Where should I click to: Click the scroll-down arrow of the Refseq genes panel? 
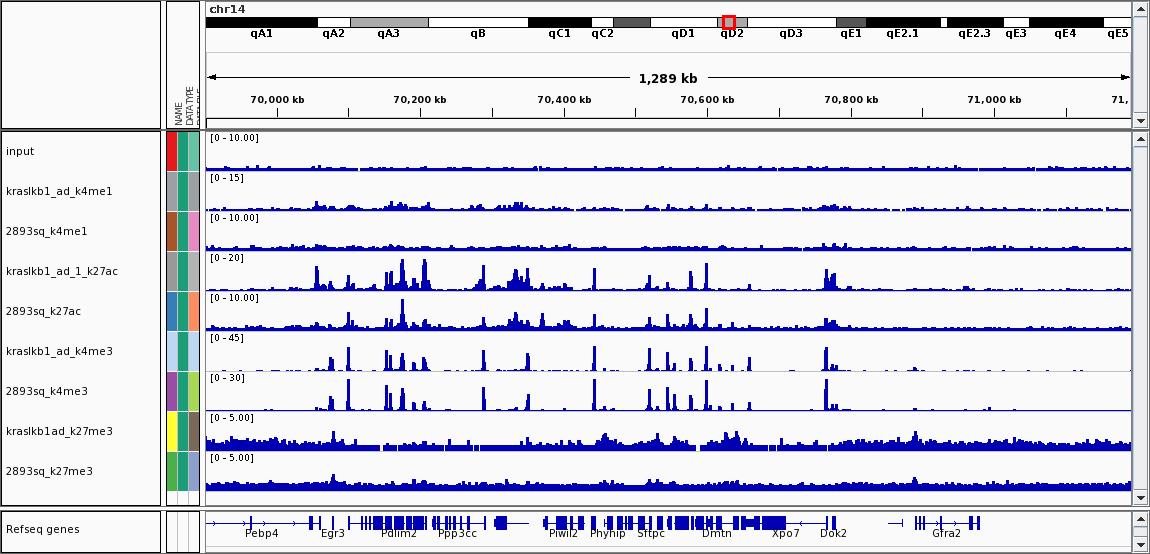point(1140,544)
